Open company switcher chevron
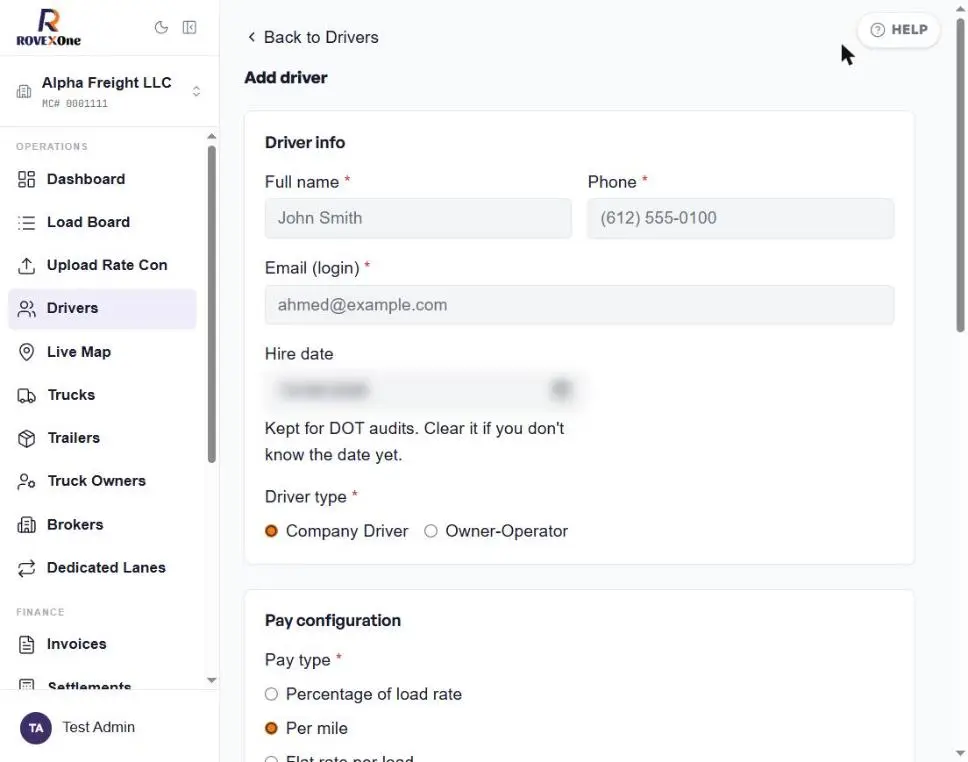 [196, 91]
